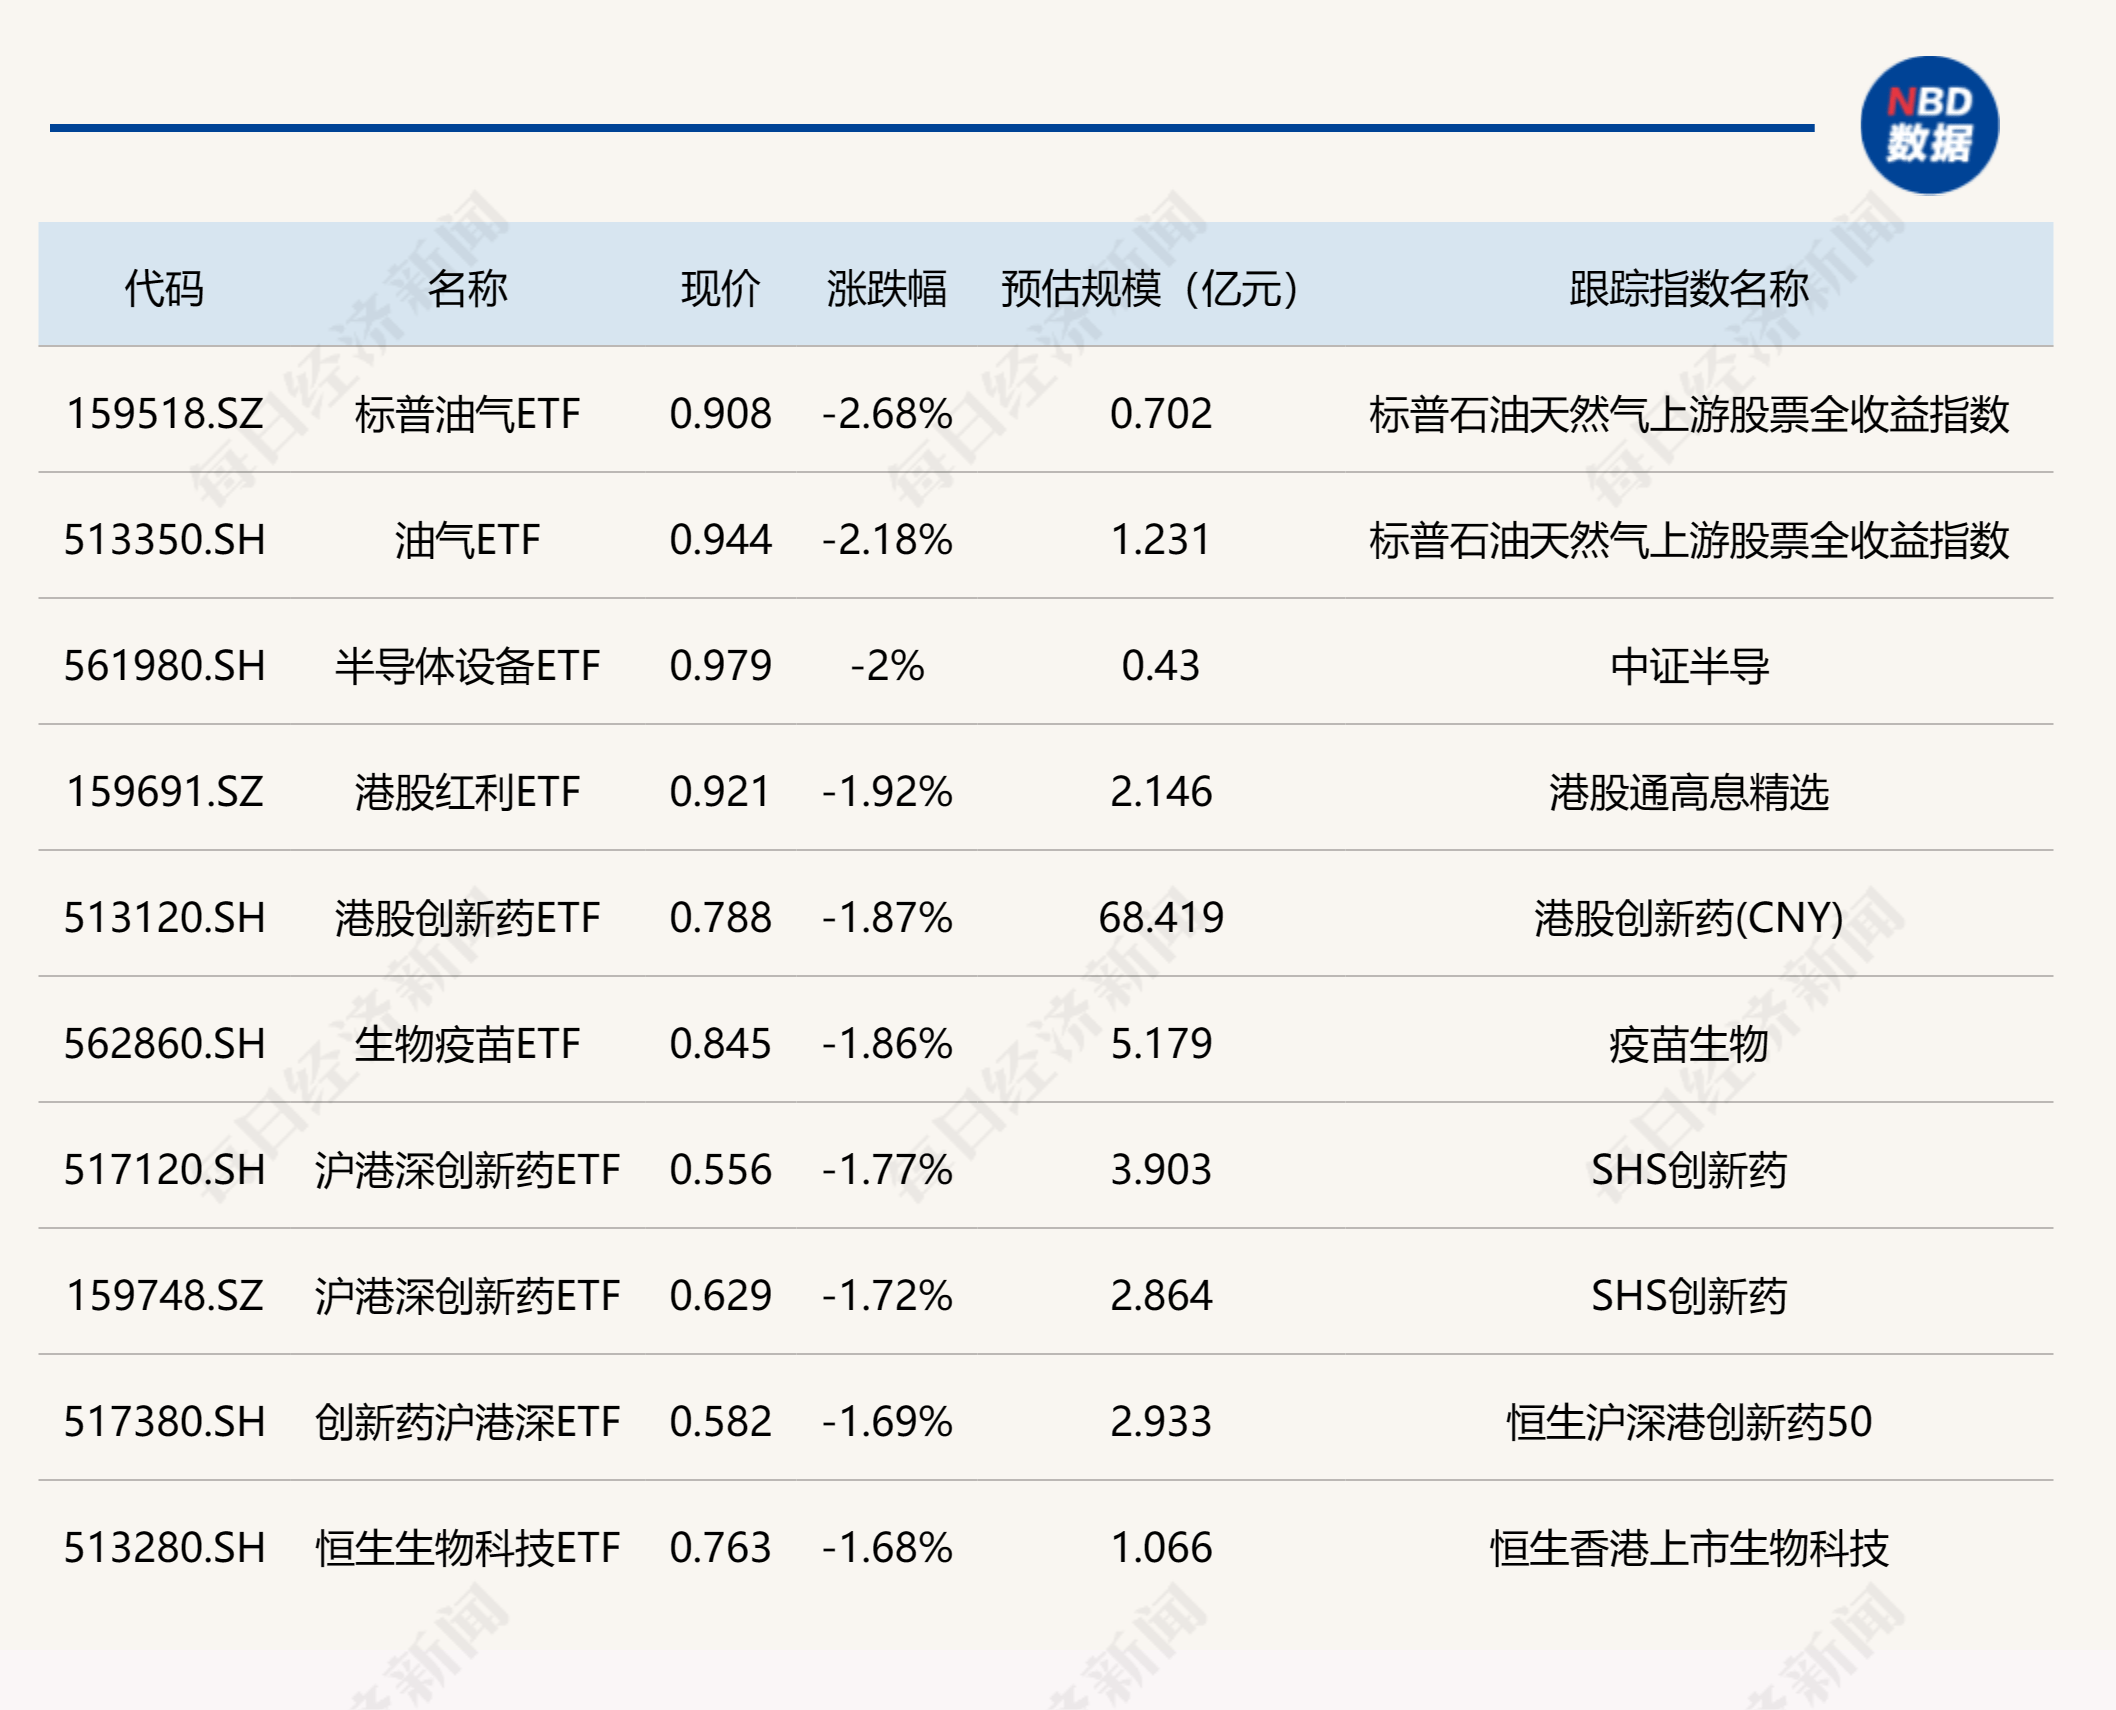Click the scale value 2.864
Screen dimensions: 2116x1710
tap(1161, 1296)
